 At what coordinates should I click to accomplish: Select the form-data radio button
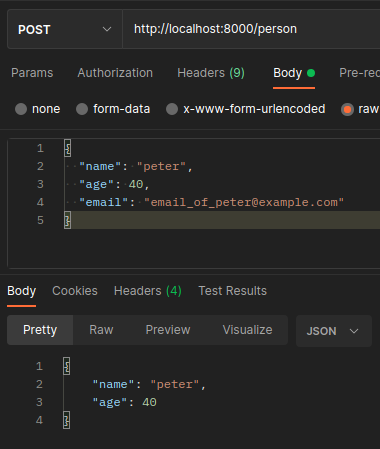pos(82,109)
